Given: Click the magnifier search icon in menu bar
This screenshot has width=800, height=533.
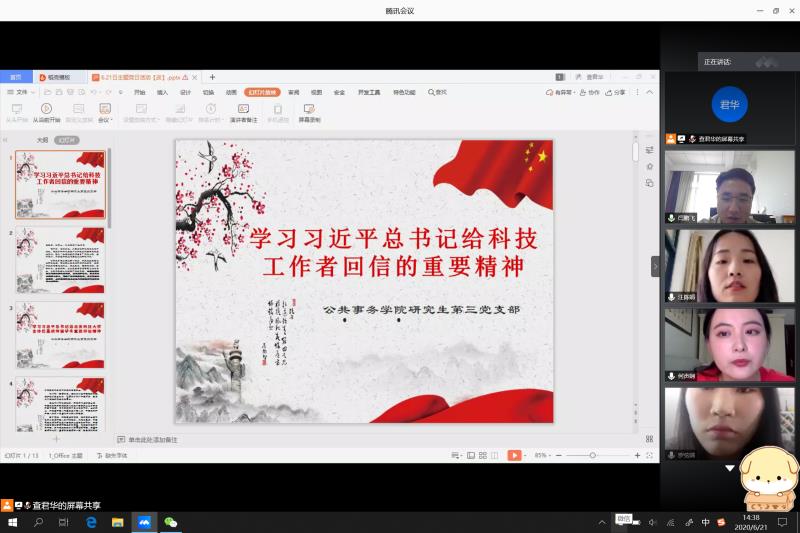Looking at the screenshot, I should (431, 92).
